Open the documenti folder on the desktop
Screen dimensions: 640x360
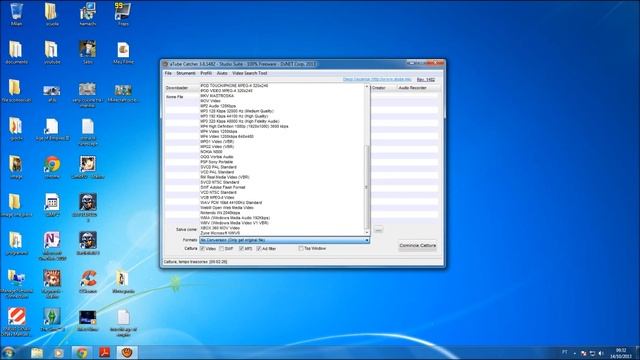coord(16,52)
